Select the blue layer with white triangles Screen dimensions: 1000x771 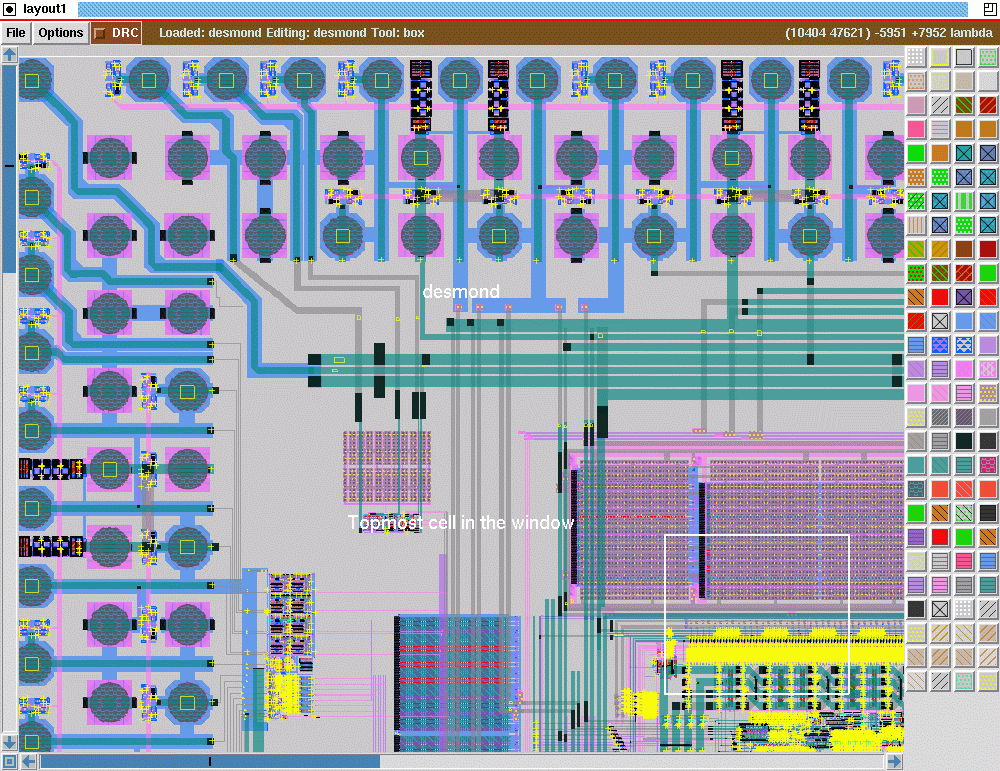pyautogui.click(x=940, y=345)
